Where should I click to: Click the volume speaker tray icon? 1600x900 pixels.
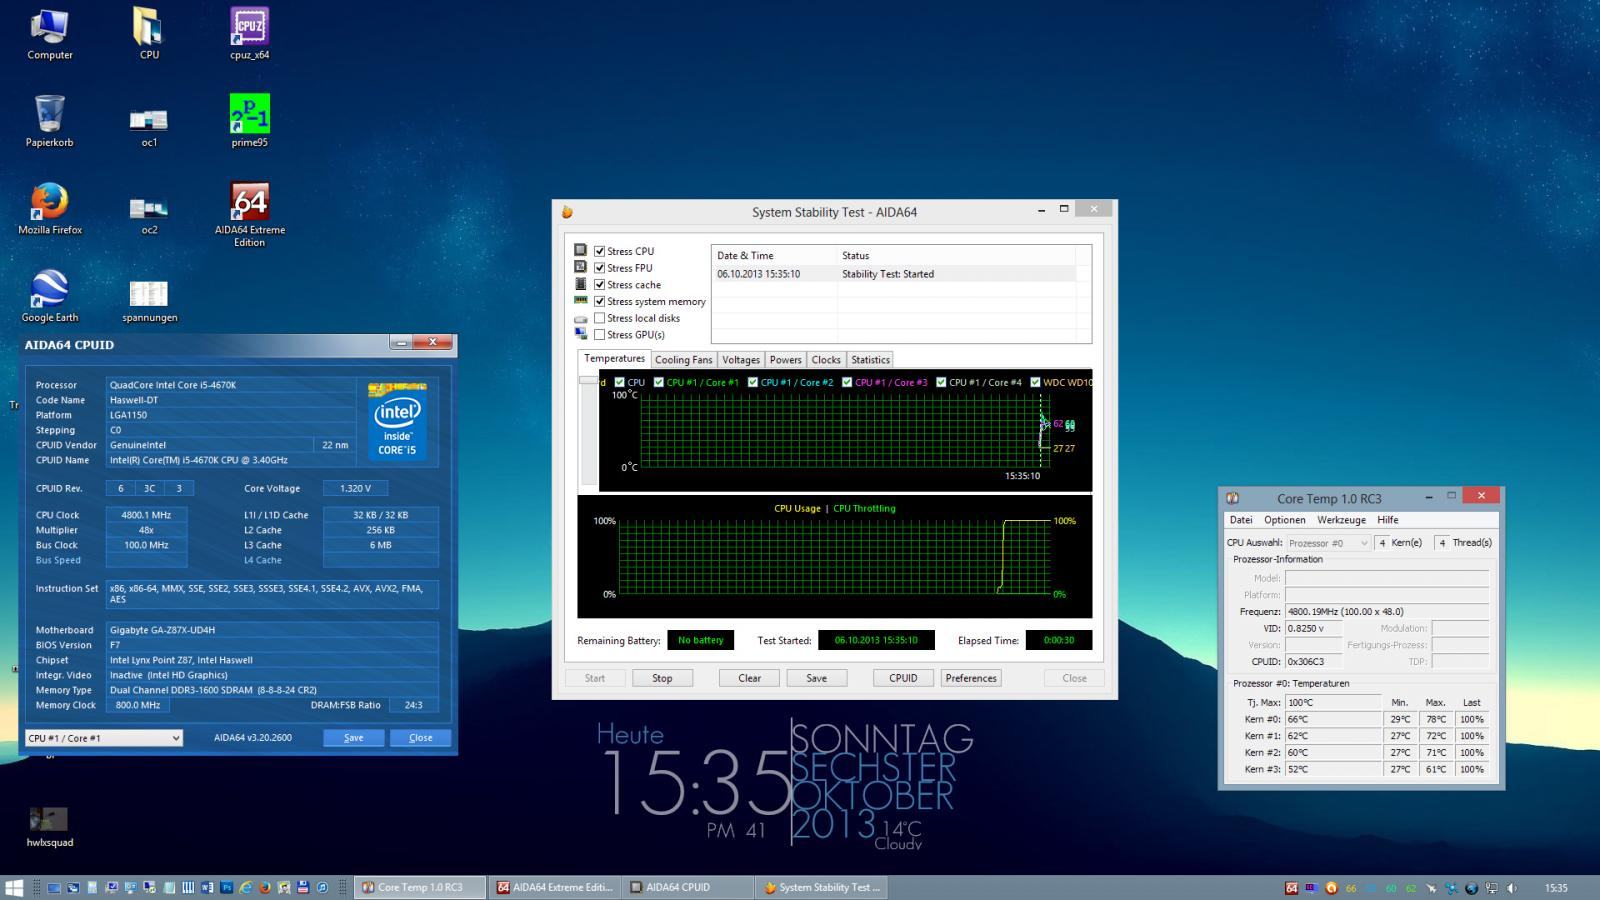click(x=1511, y=888)
